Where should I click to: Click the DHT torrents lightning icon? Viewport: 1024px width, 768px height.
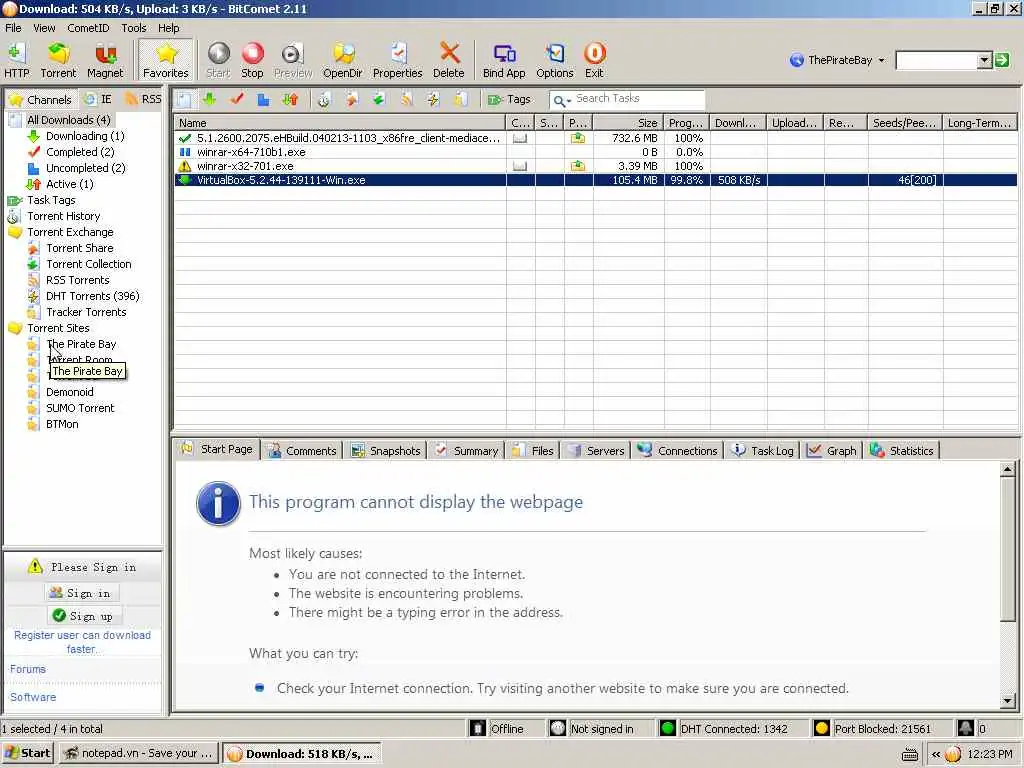pyautogui.click(x=433, y=99)
